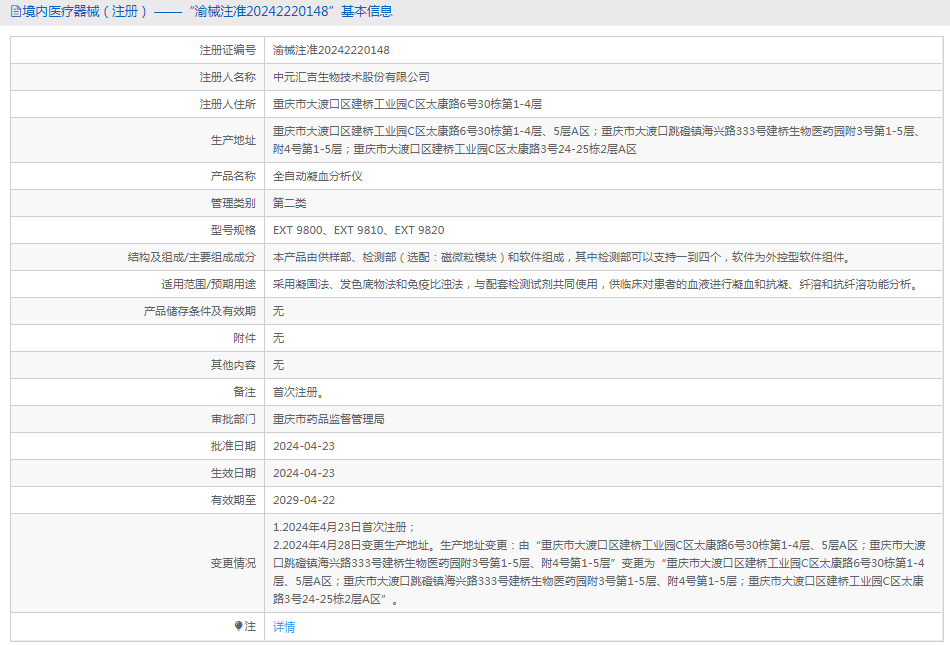
Task: Click the 批准日期 label
Action: 233,446
